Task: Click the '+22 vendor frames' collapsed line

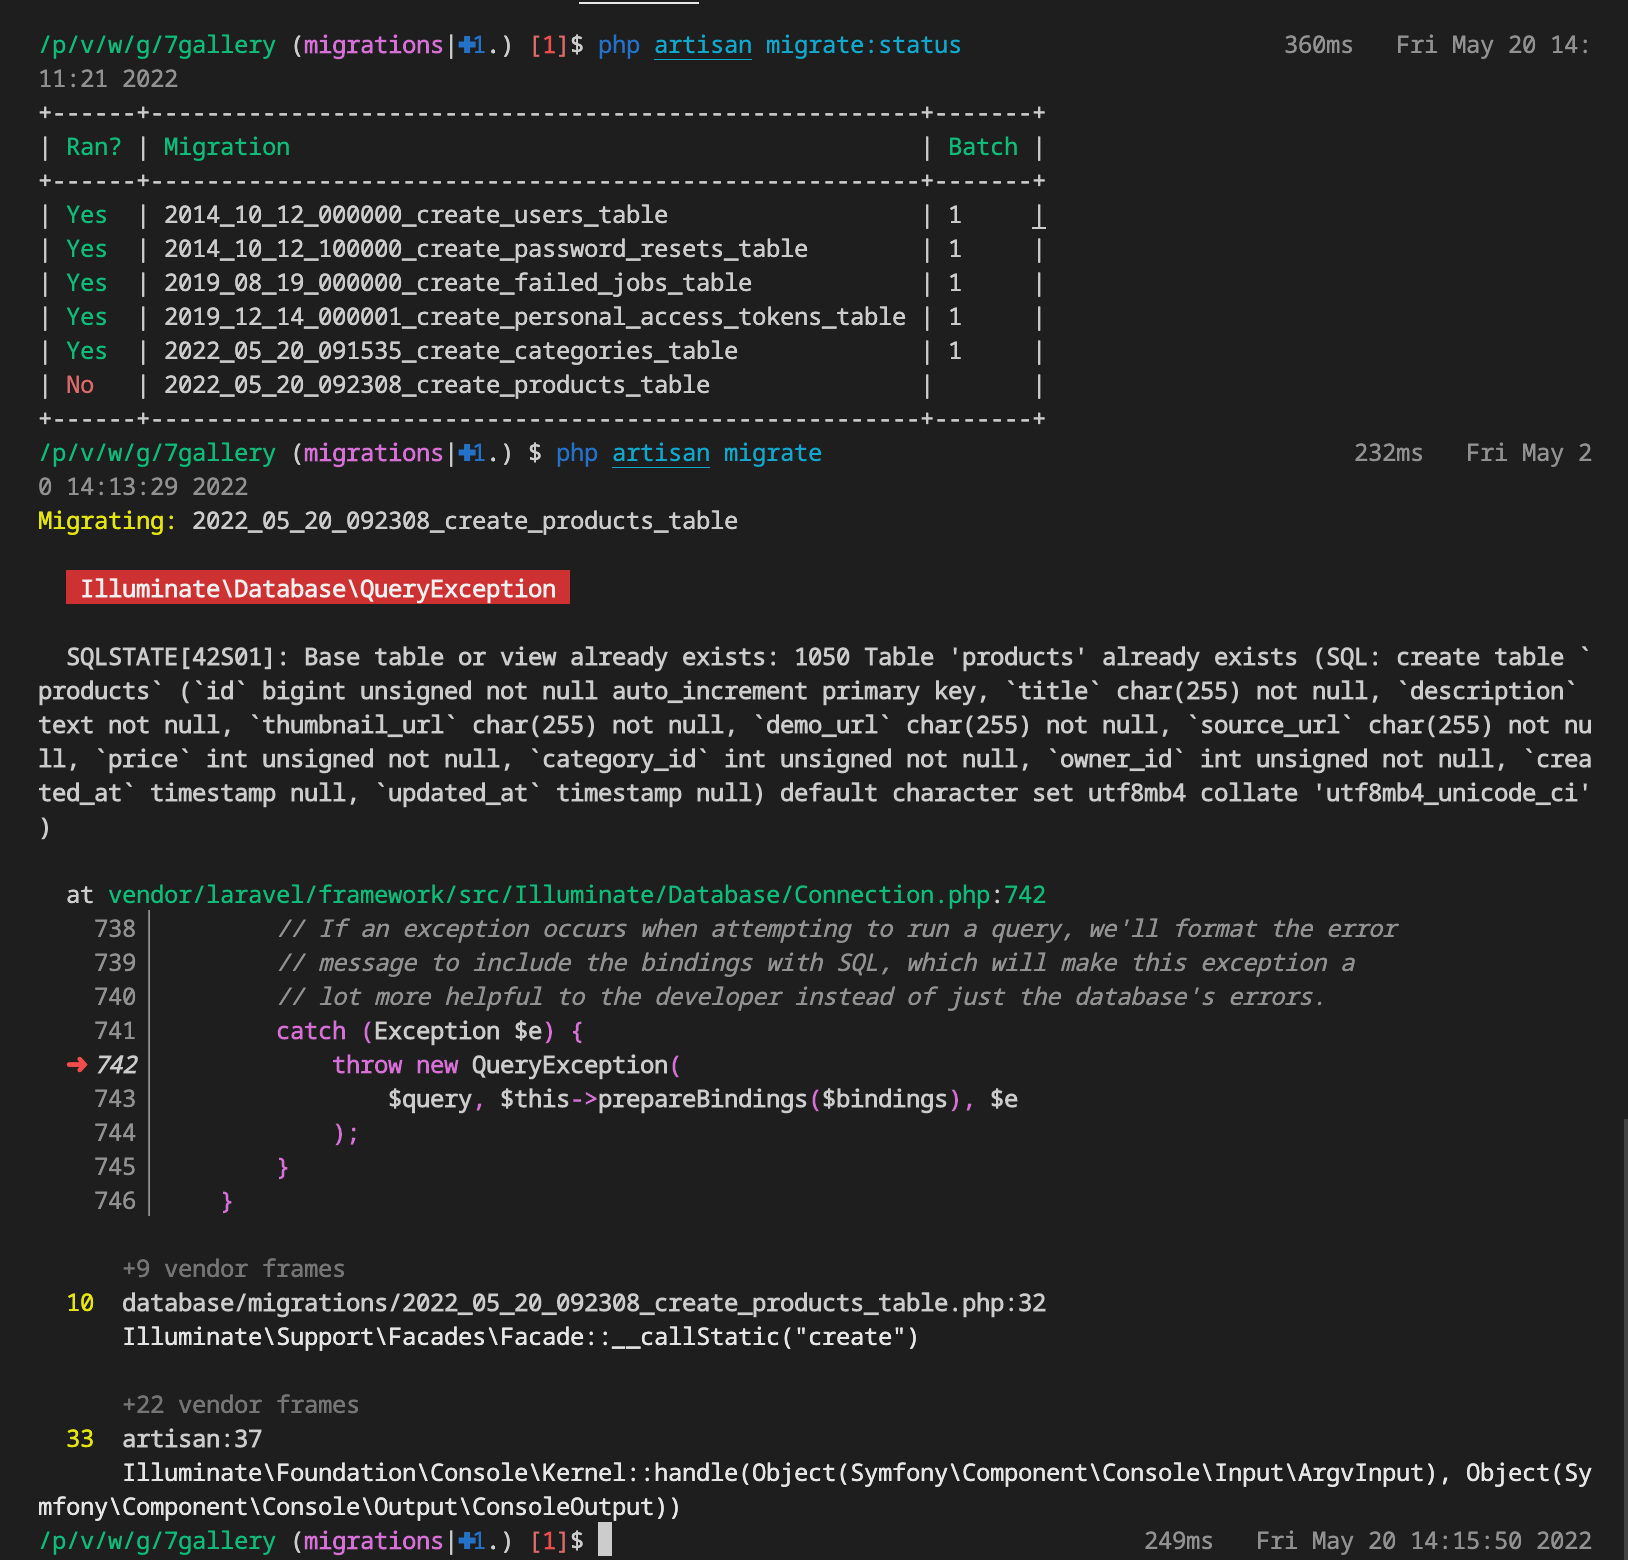Action: (x=240, y=1405)
